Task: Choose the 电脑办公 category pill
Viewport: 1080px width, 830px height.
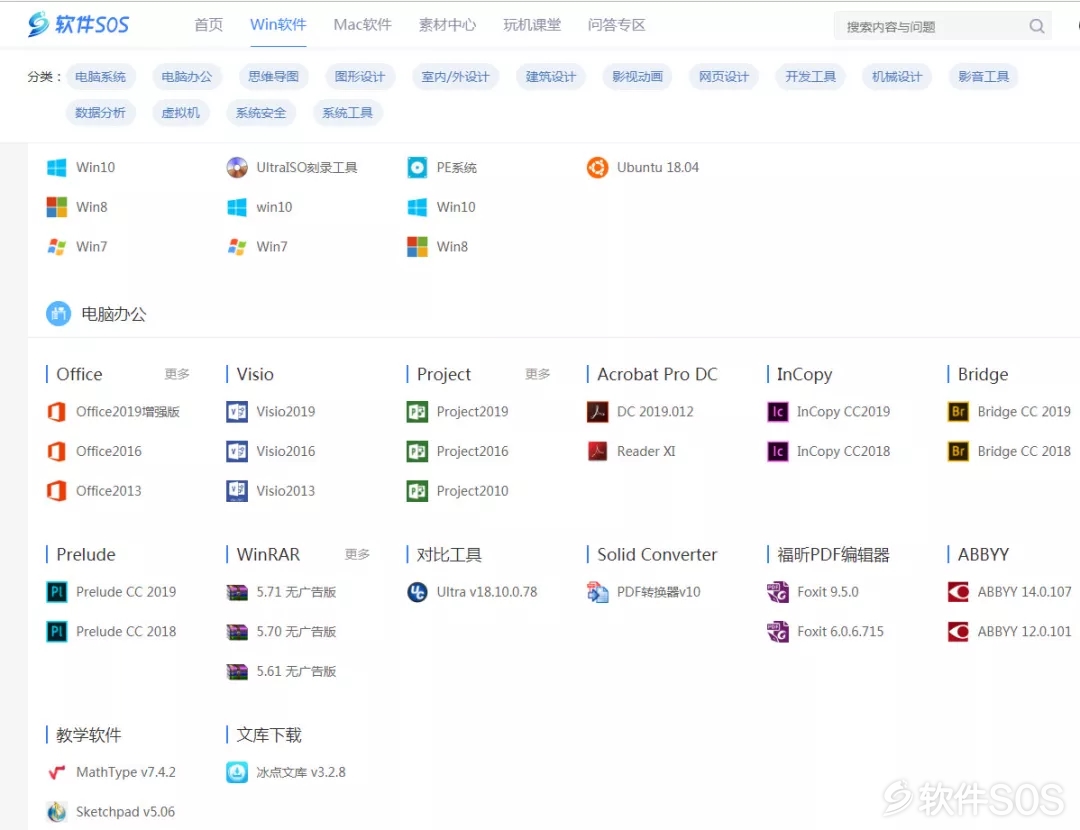Action: [x=187, y=76]
